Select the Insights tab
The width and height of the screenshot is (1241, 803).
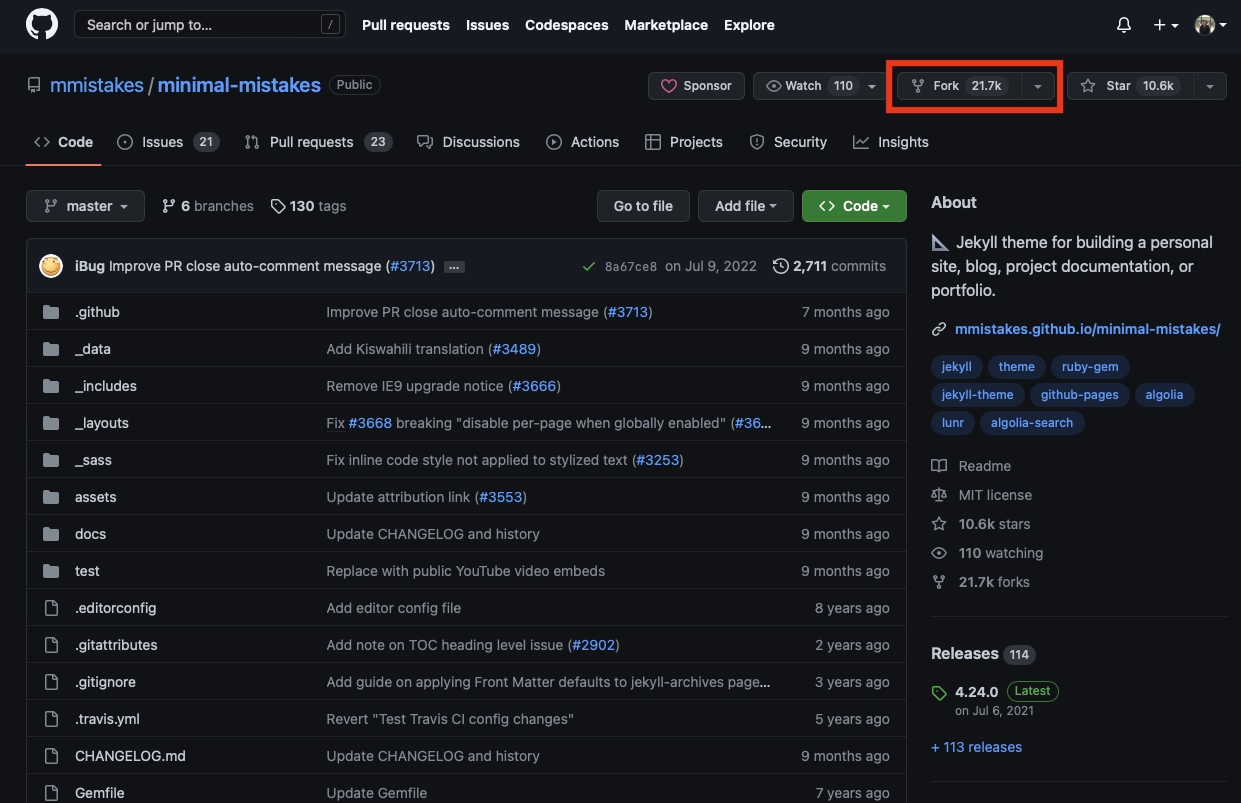pos(891,142)
